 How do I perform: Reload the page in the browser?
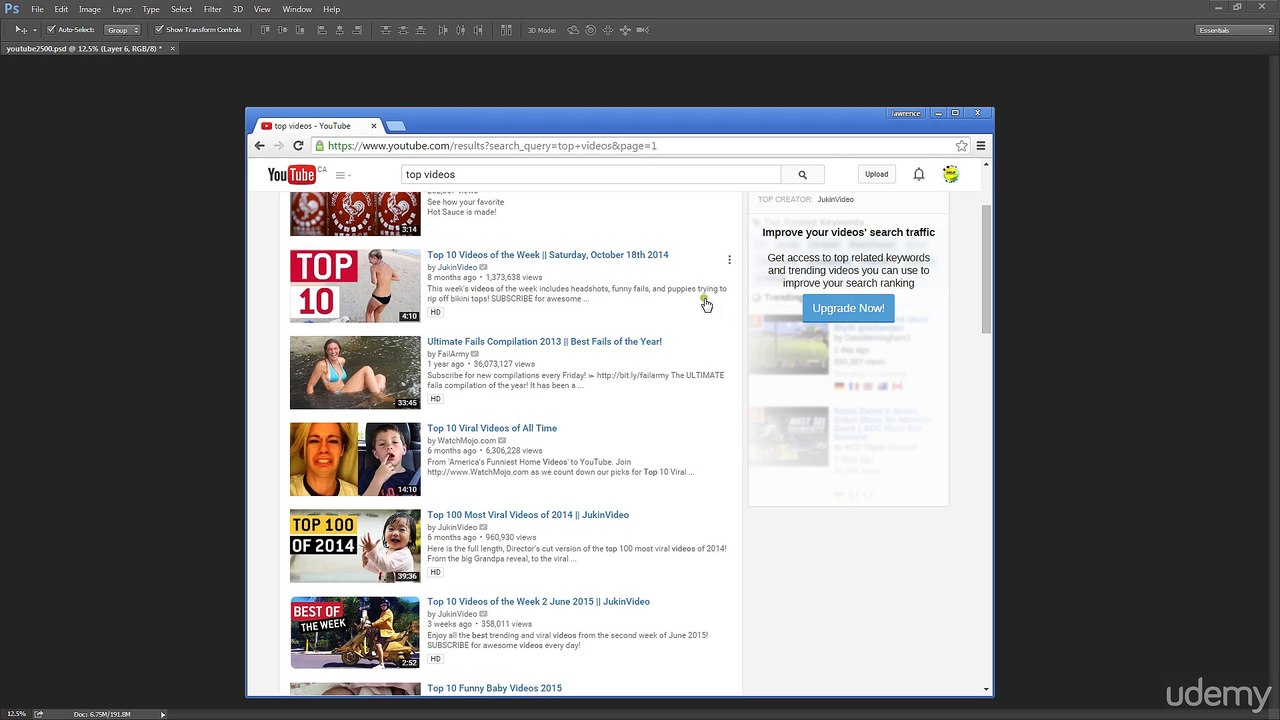(298, 146)
